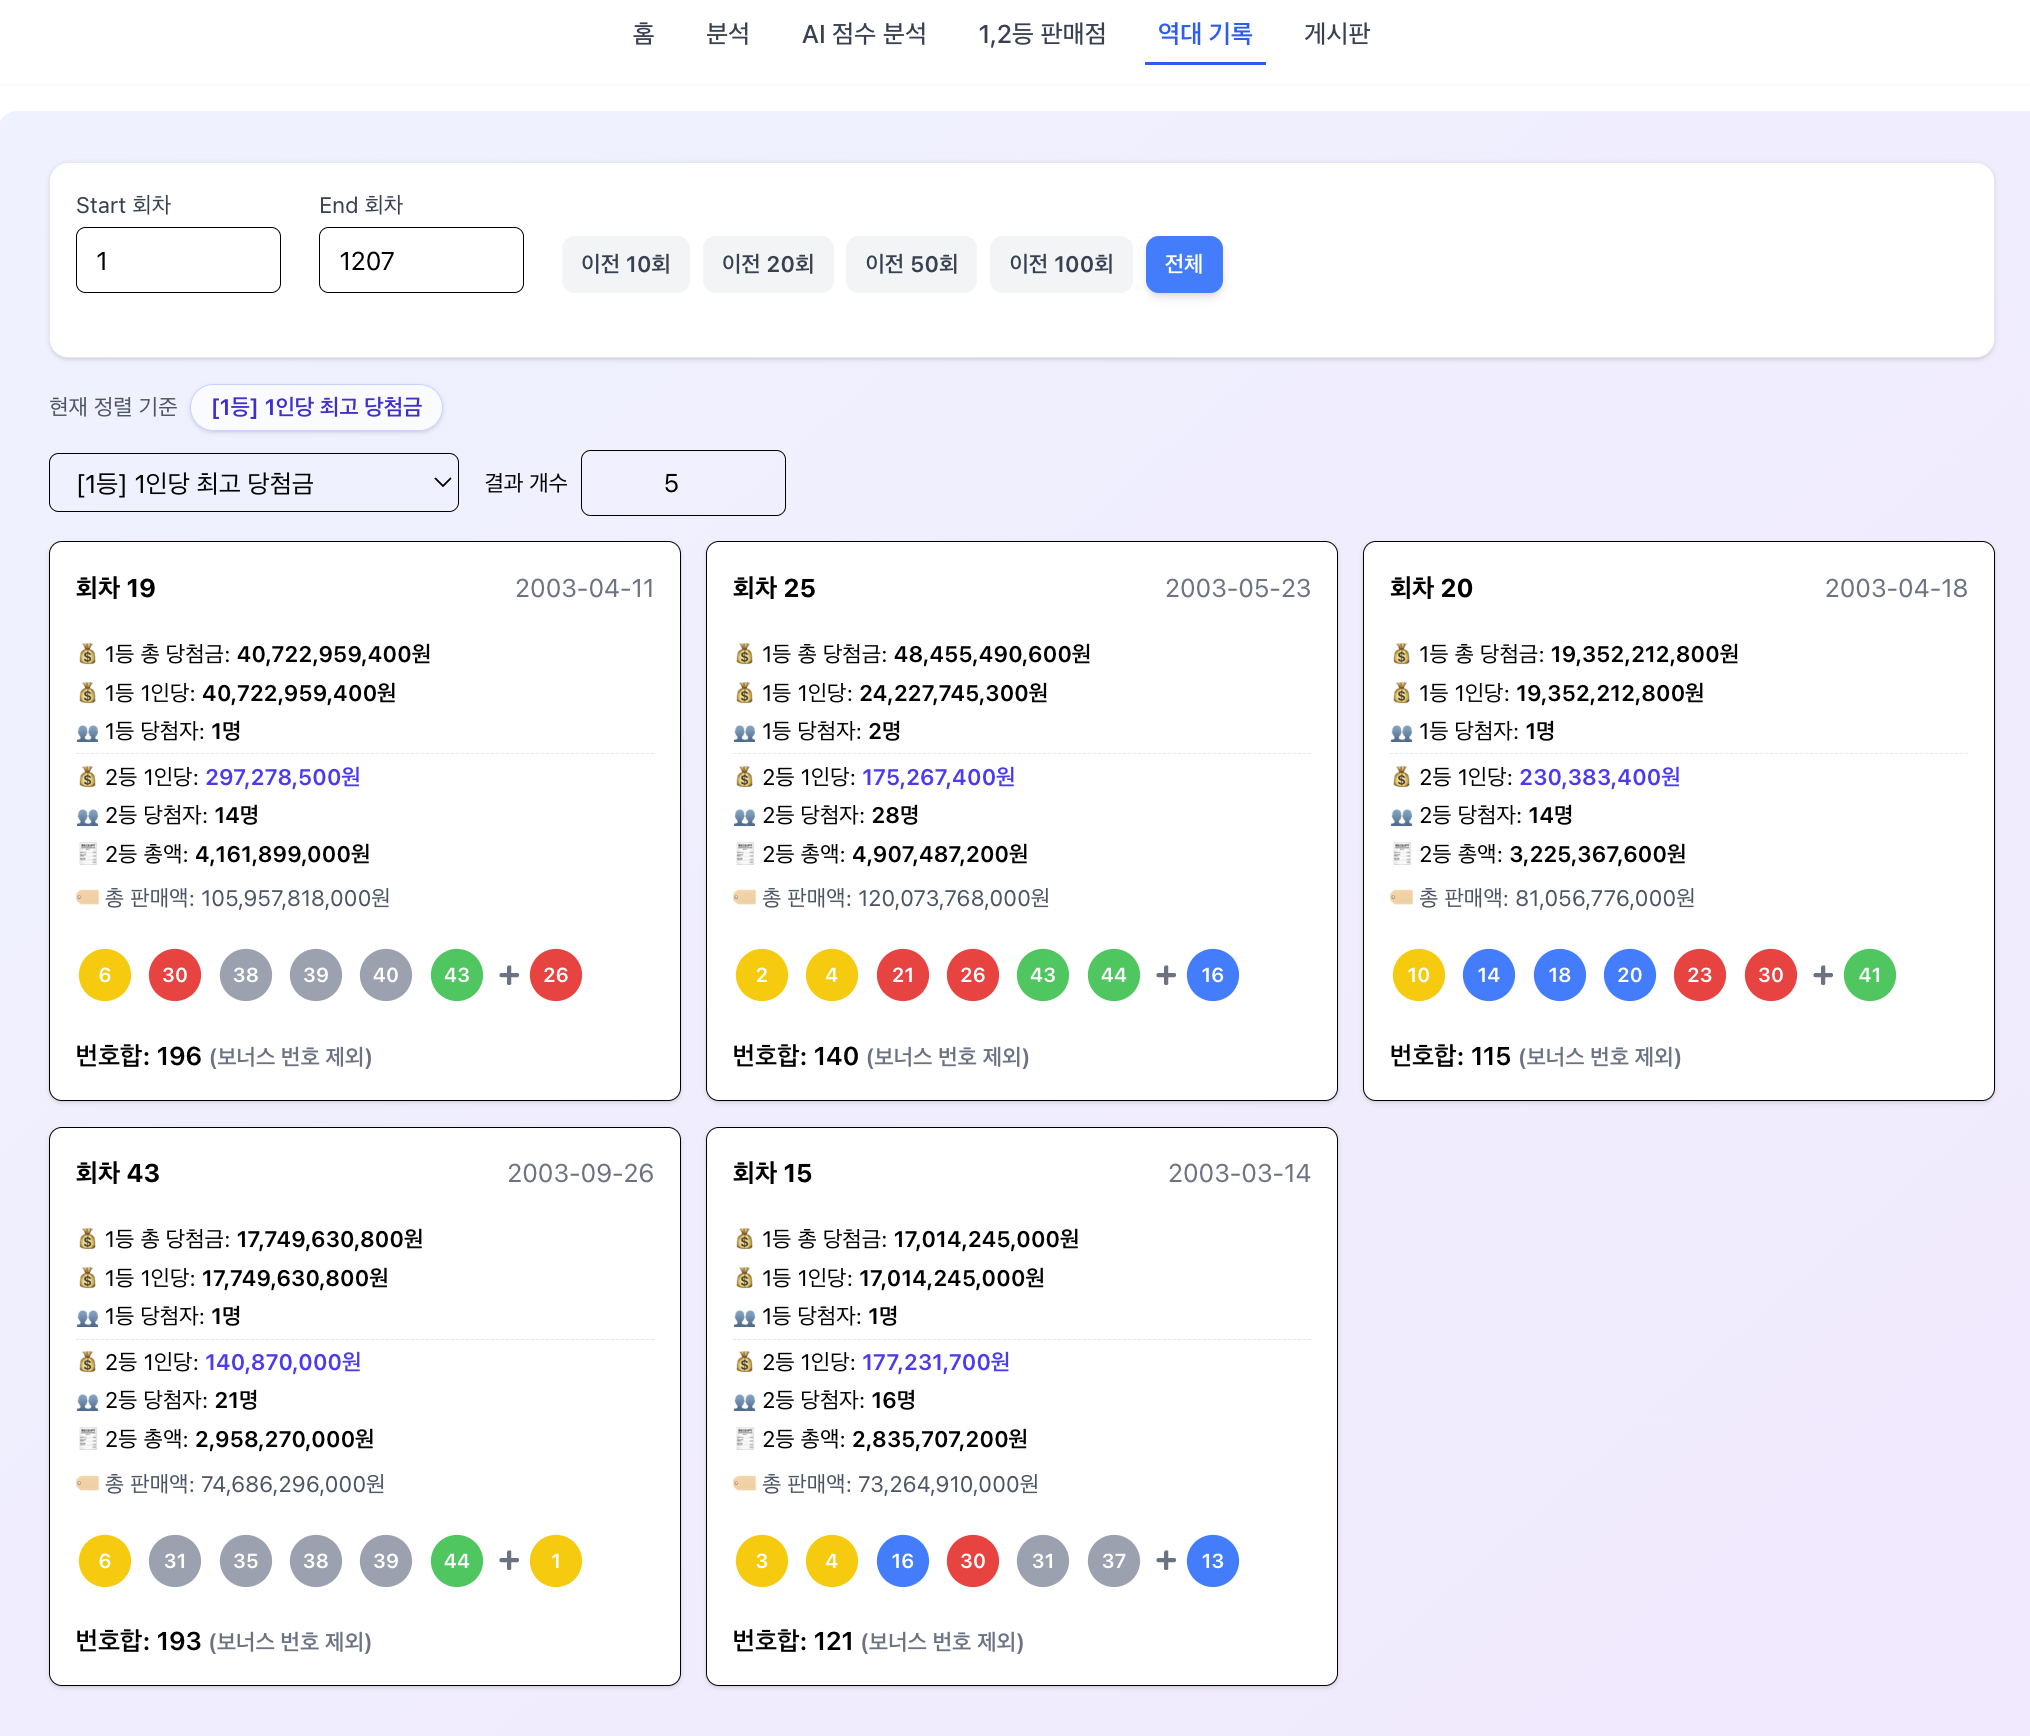Click blue ball 18 in 회차 20
Viewport: 2030px width, 1736px height.
click(x=1560, y=975)
